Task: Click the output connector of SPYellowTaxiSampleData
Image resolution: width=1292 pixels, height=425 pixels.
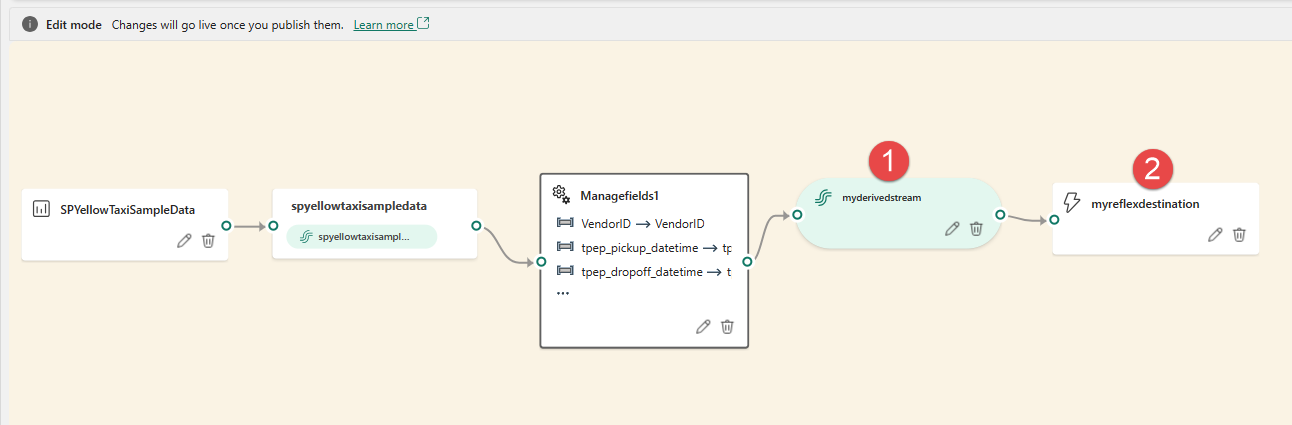Action: pyautogui.click(x=227, y=226)
